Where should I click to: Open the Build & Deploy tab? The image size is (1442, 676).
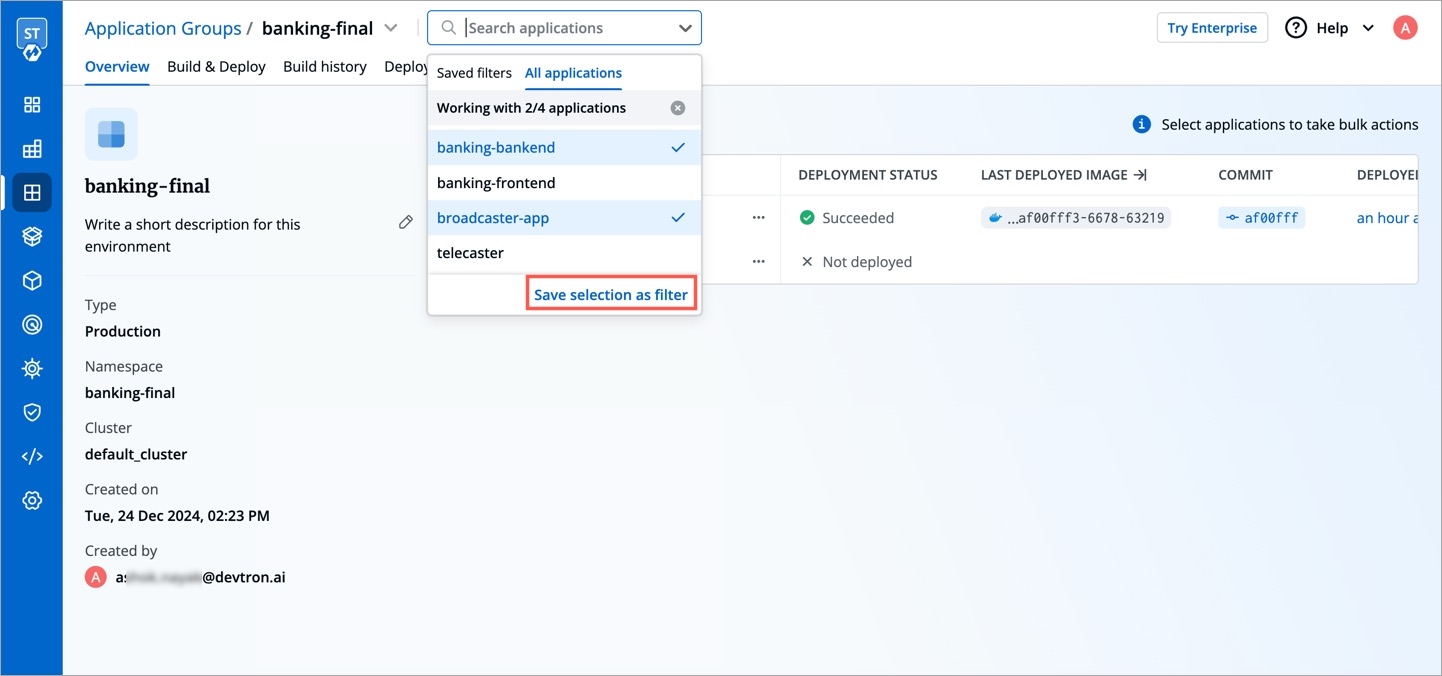[216, 67]
